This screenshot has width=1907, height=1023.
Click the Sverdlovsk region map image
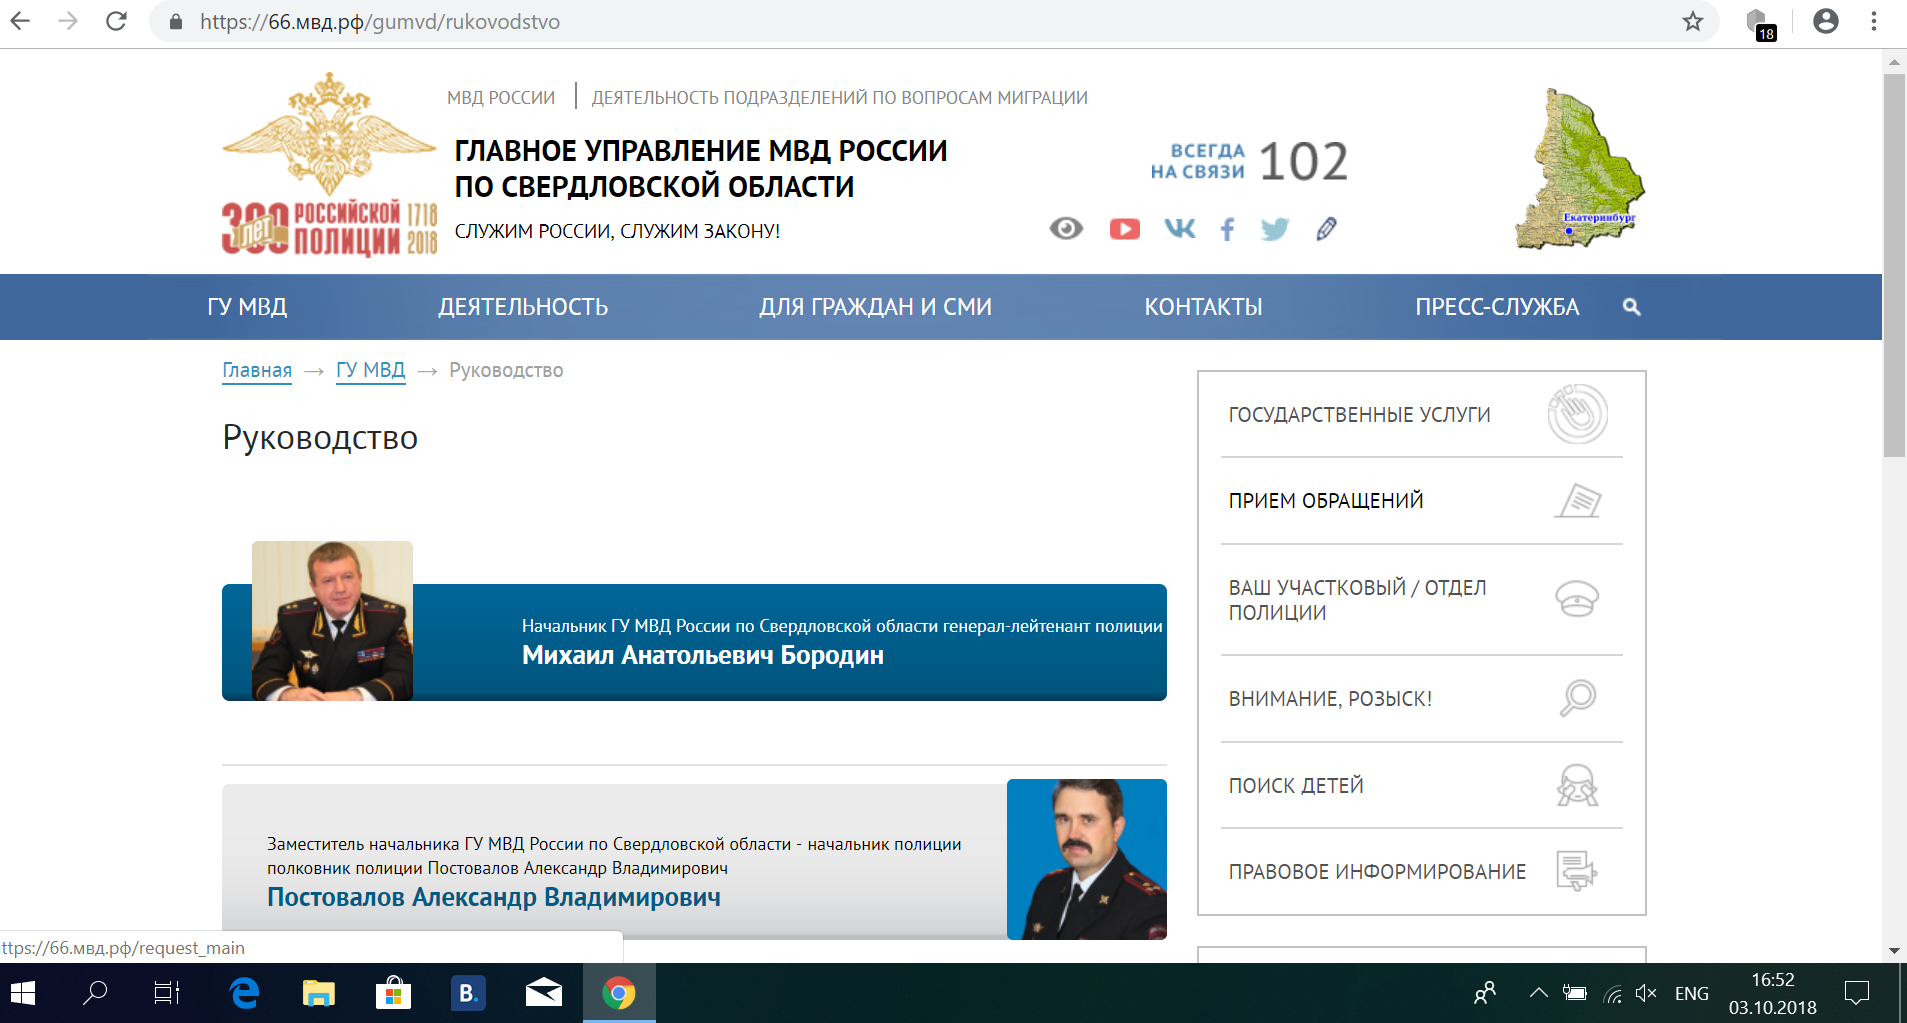coord(1578,170)
